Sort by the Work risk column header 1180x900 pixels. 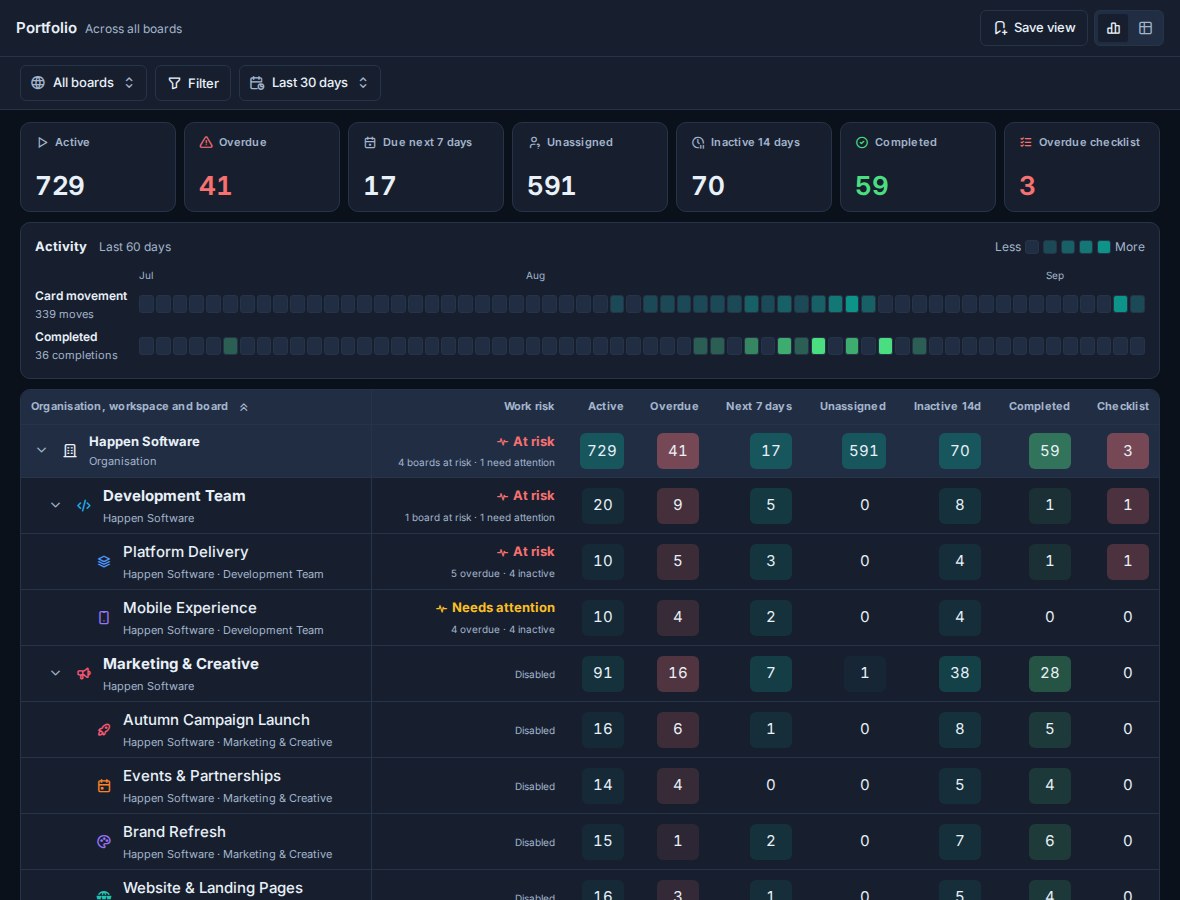click(x=529, y=406)
